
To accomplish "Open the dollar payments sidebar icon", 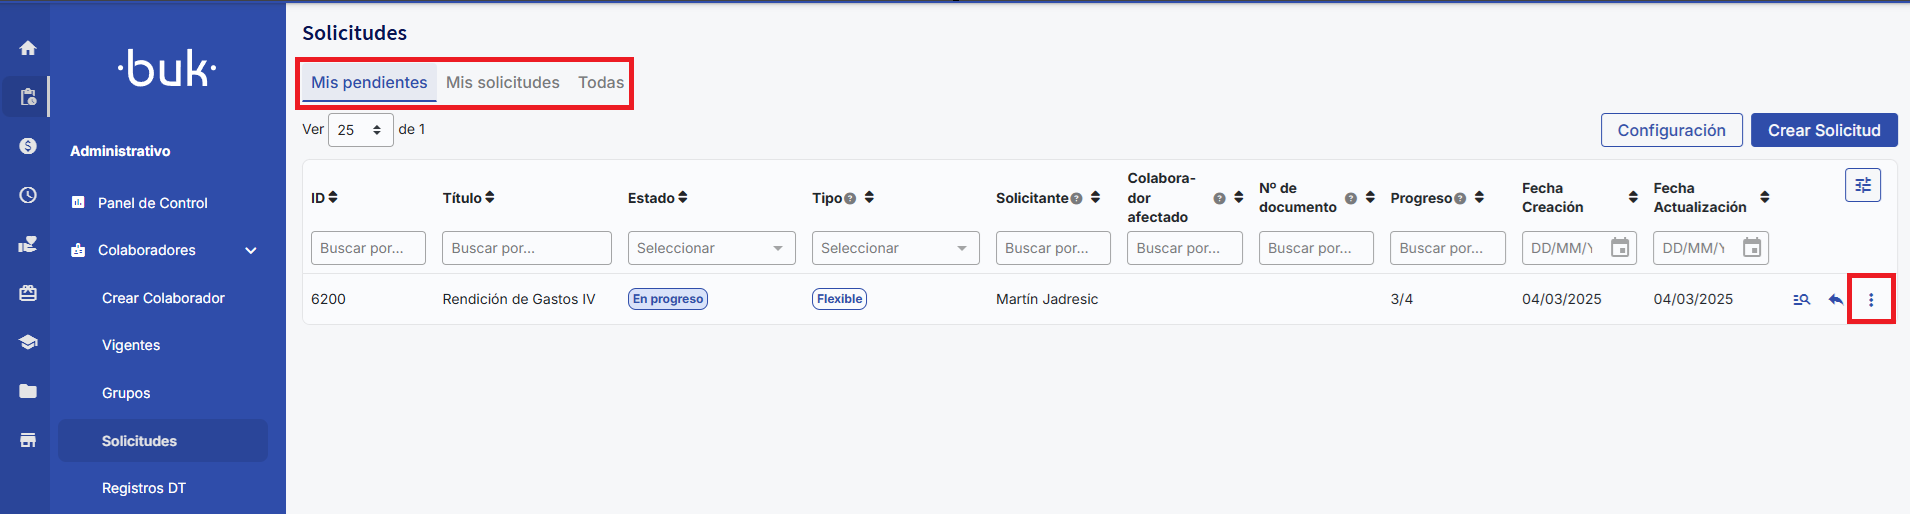I will tap(28, 146).
